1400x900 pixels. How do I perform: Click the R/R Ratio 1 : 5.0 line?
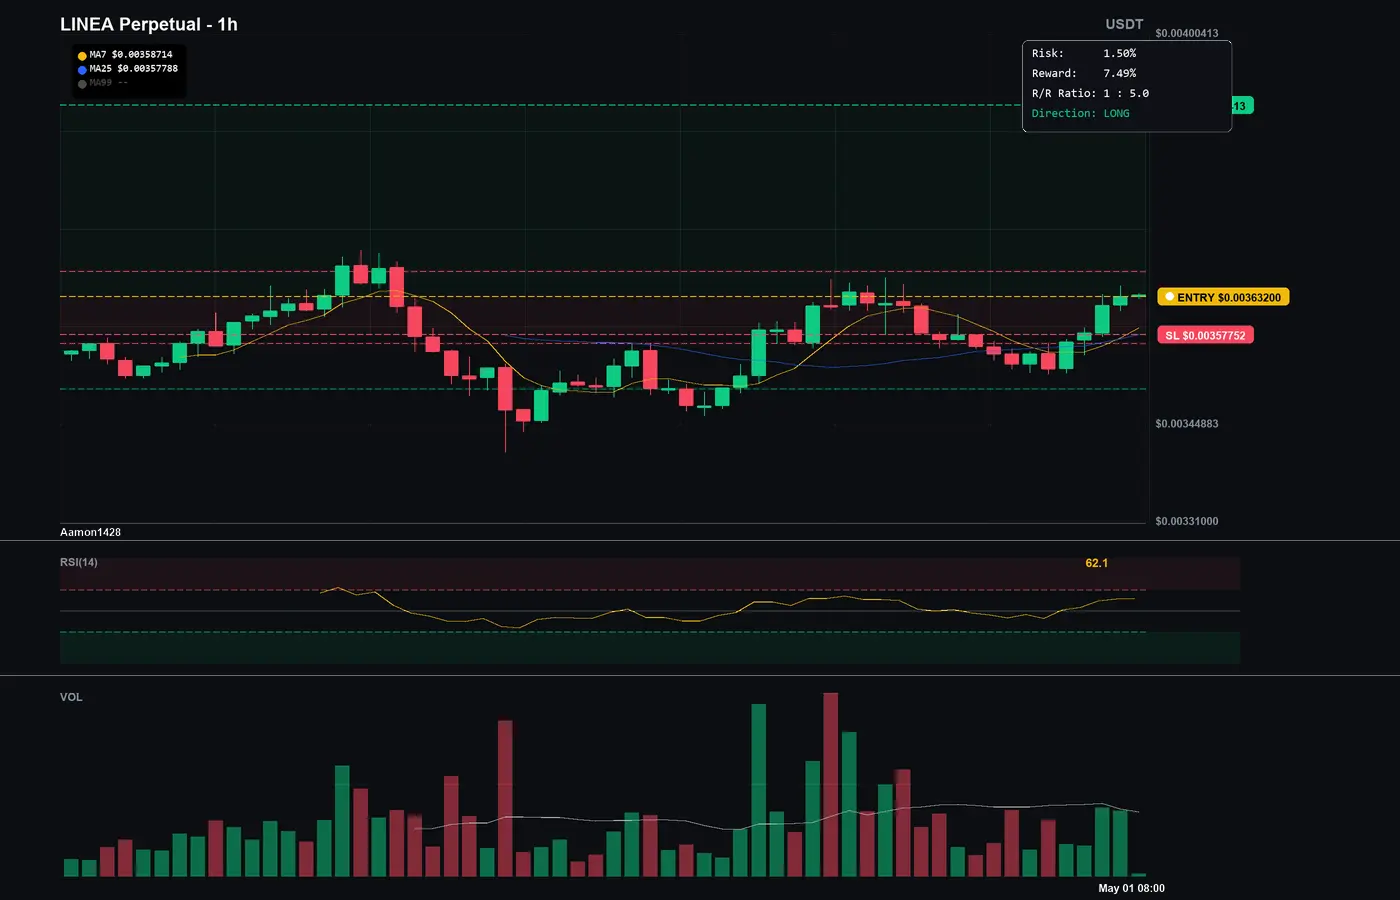[x=1090, y=93]
